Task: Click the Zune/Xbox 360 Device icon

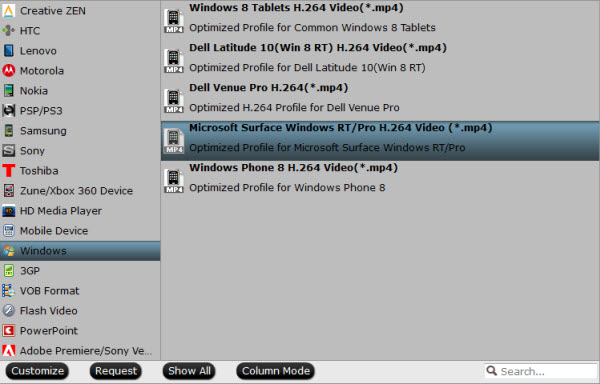Action: (8, 190)
